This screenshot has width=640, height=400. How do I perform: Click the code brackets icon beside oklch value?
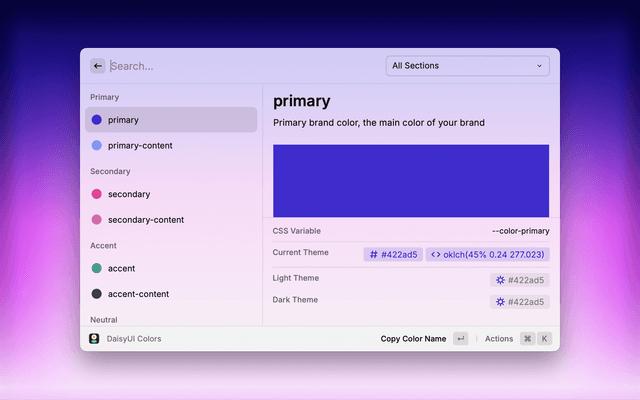(x=436, y=255)
